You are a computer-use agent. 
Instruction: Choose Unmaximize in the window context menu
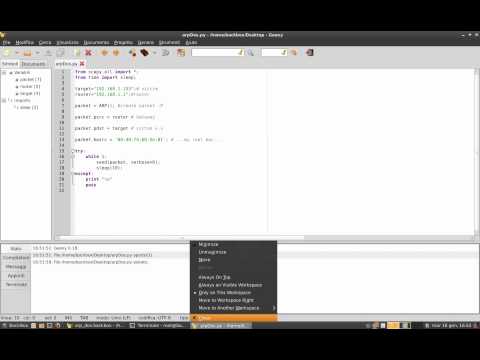(233, 252)
